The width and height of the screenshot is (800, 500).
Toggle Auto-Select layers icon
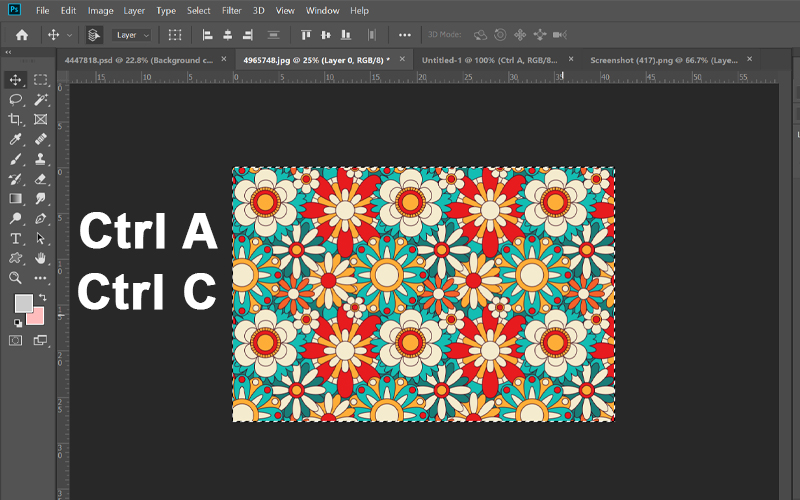click(x=94, y=35)
